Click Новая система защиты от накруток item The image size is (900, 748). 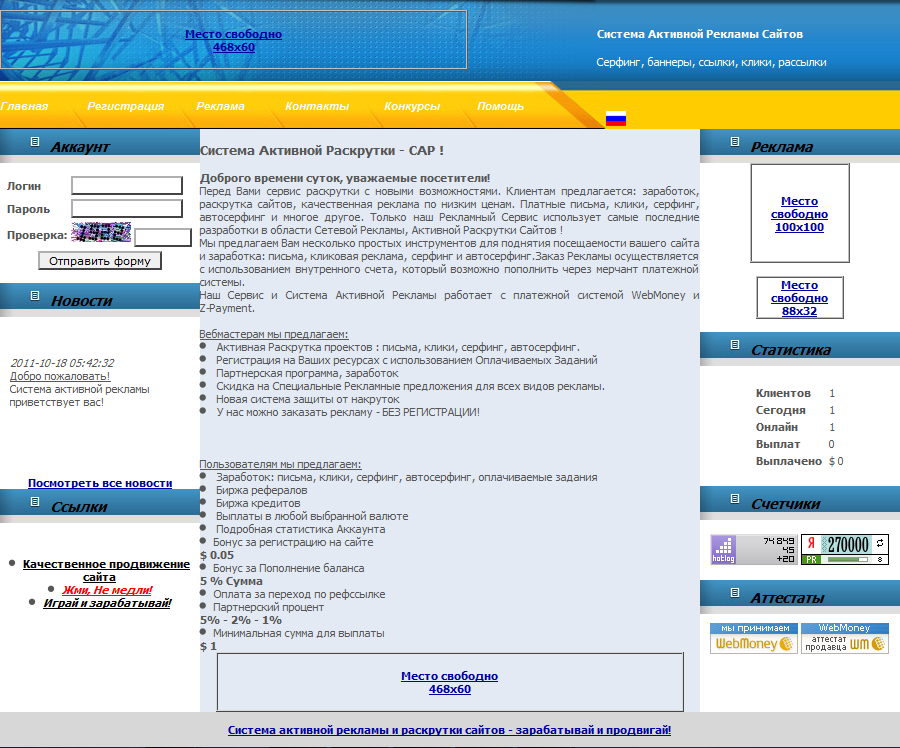[x=308, y=399]
